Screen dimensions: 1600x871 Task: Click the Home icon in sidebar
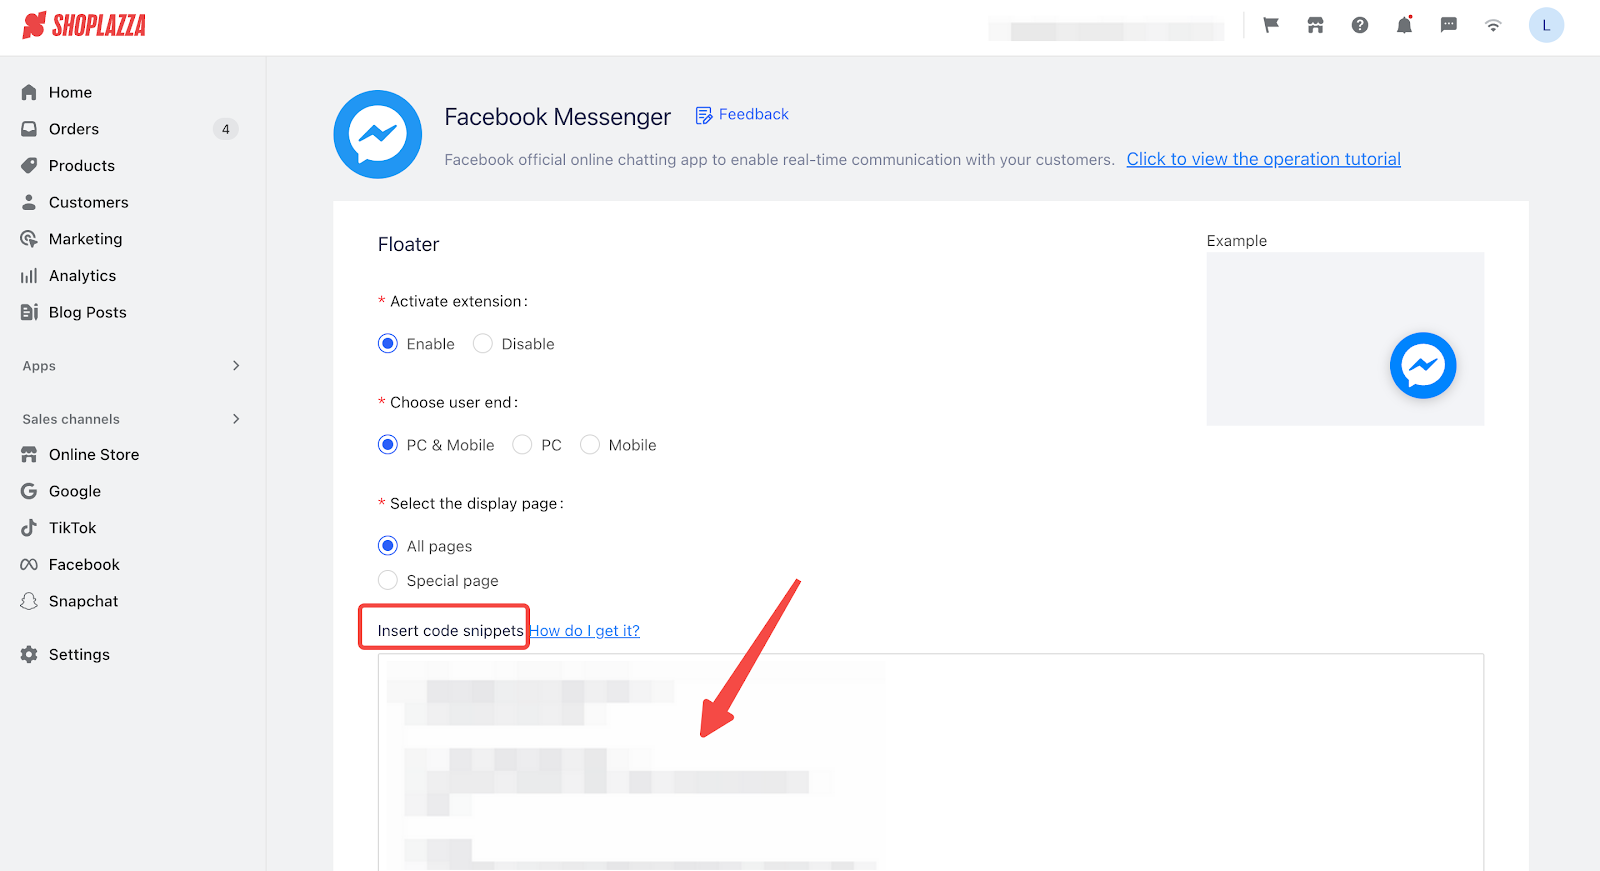click(x=29, y=92)
